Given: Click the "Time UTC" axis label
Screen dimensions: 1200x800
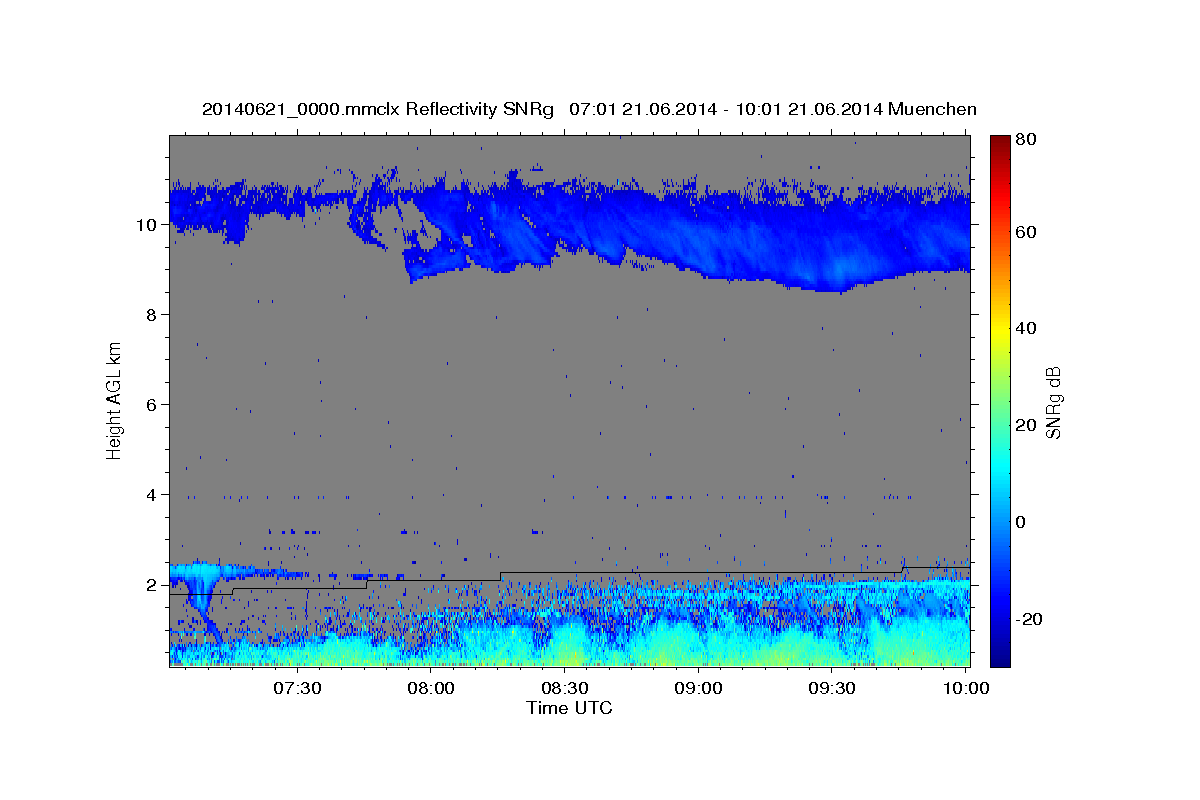Looking at the screenshot, I should 569,708.
